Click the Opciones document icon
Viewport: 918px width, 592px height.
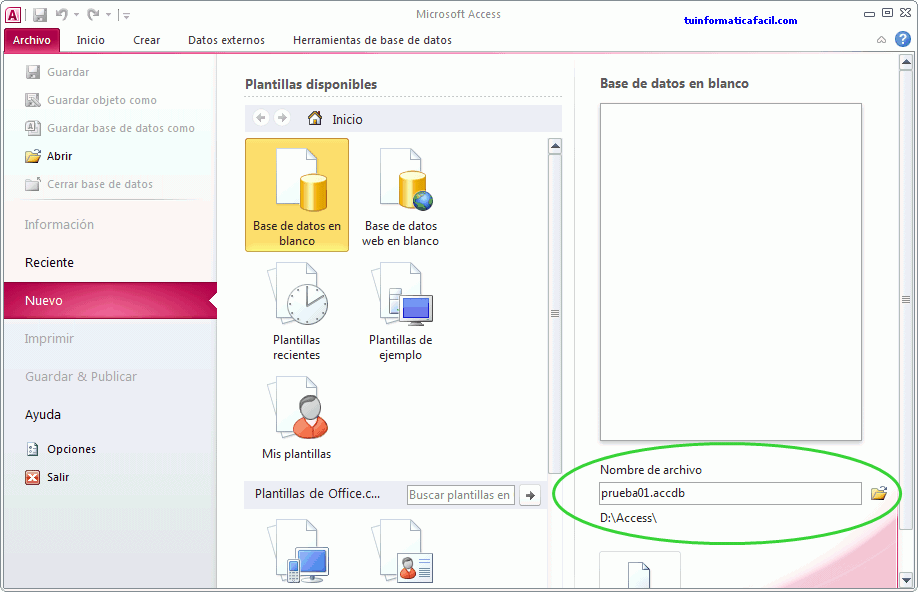pyautogui.click(x=33, y=449)
